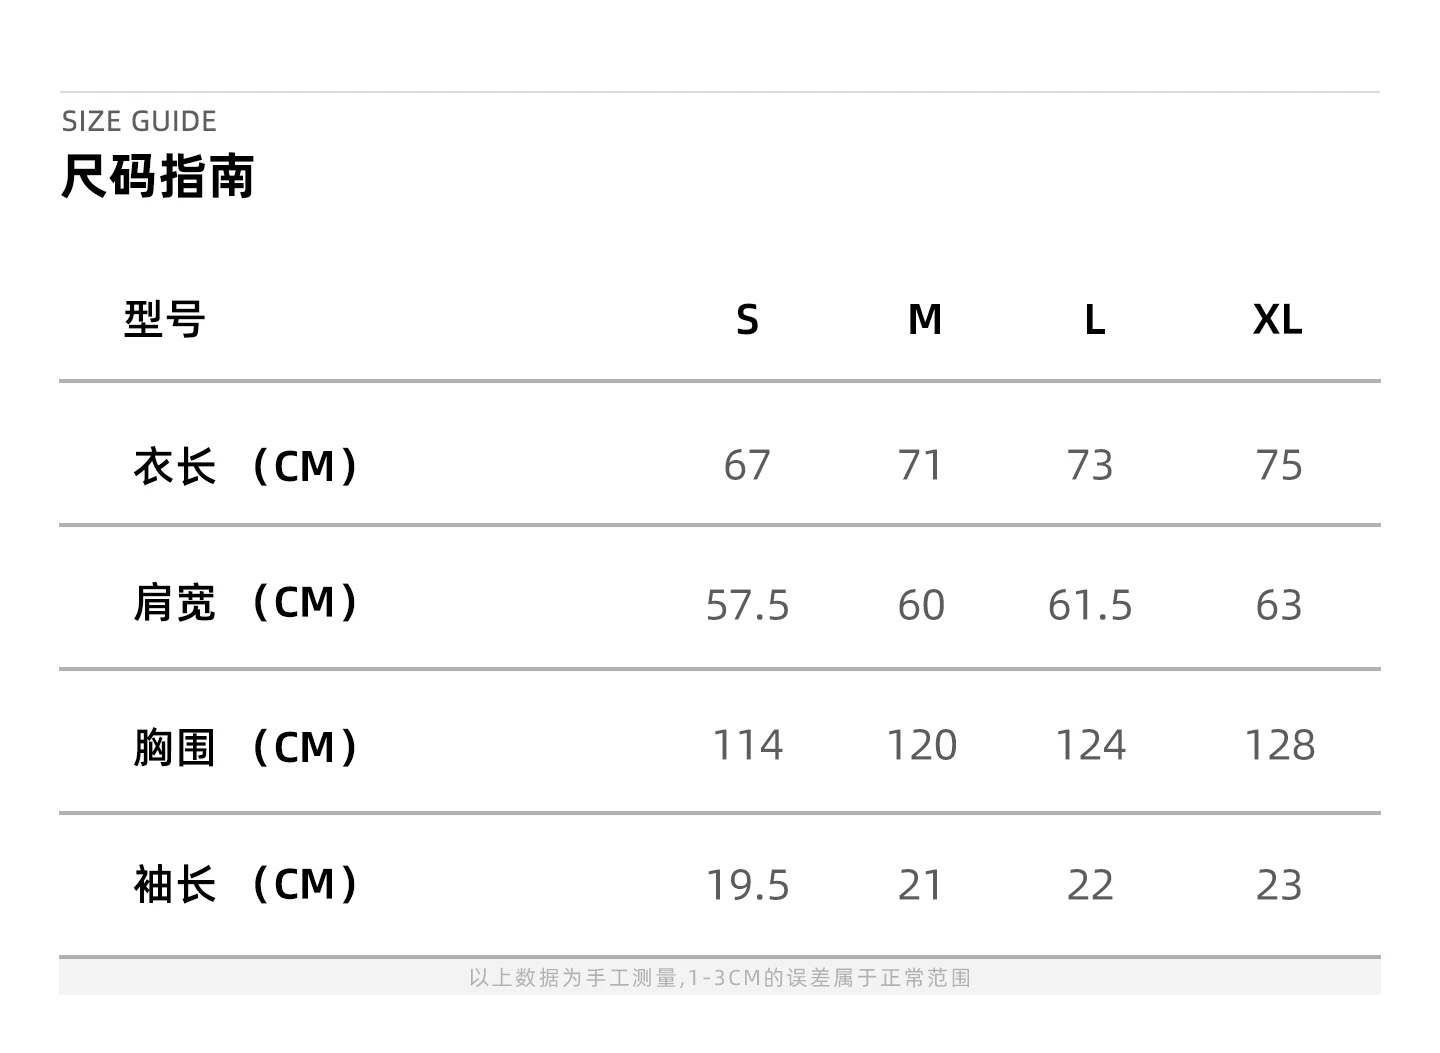Click the chest value 120 for M
The image size is (1440, 1053).
[x=921, y=746]
